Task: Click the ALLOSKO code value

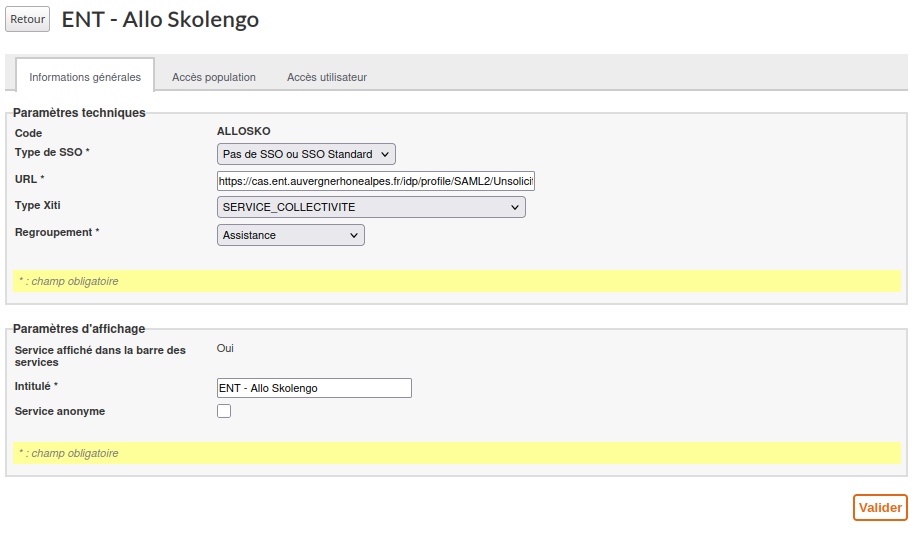Action: (243, 131)
